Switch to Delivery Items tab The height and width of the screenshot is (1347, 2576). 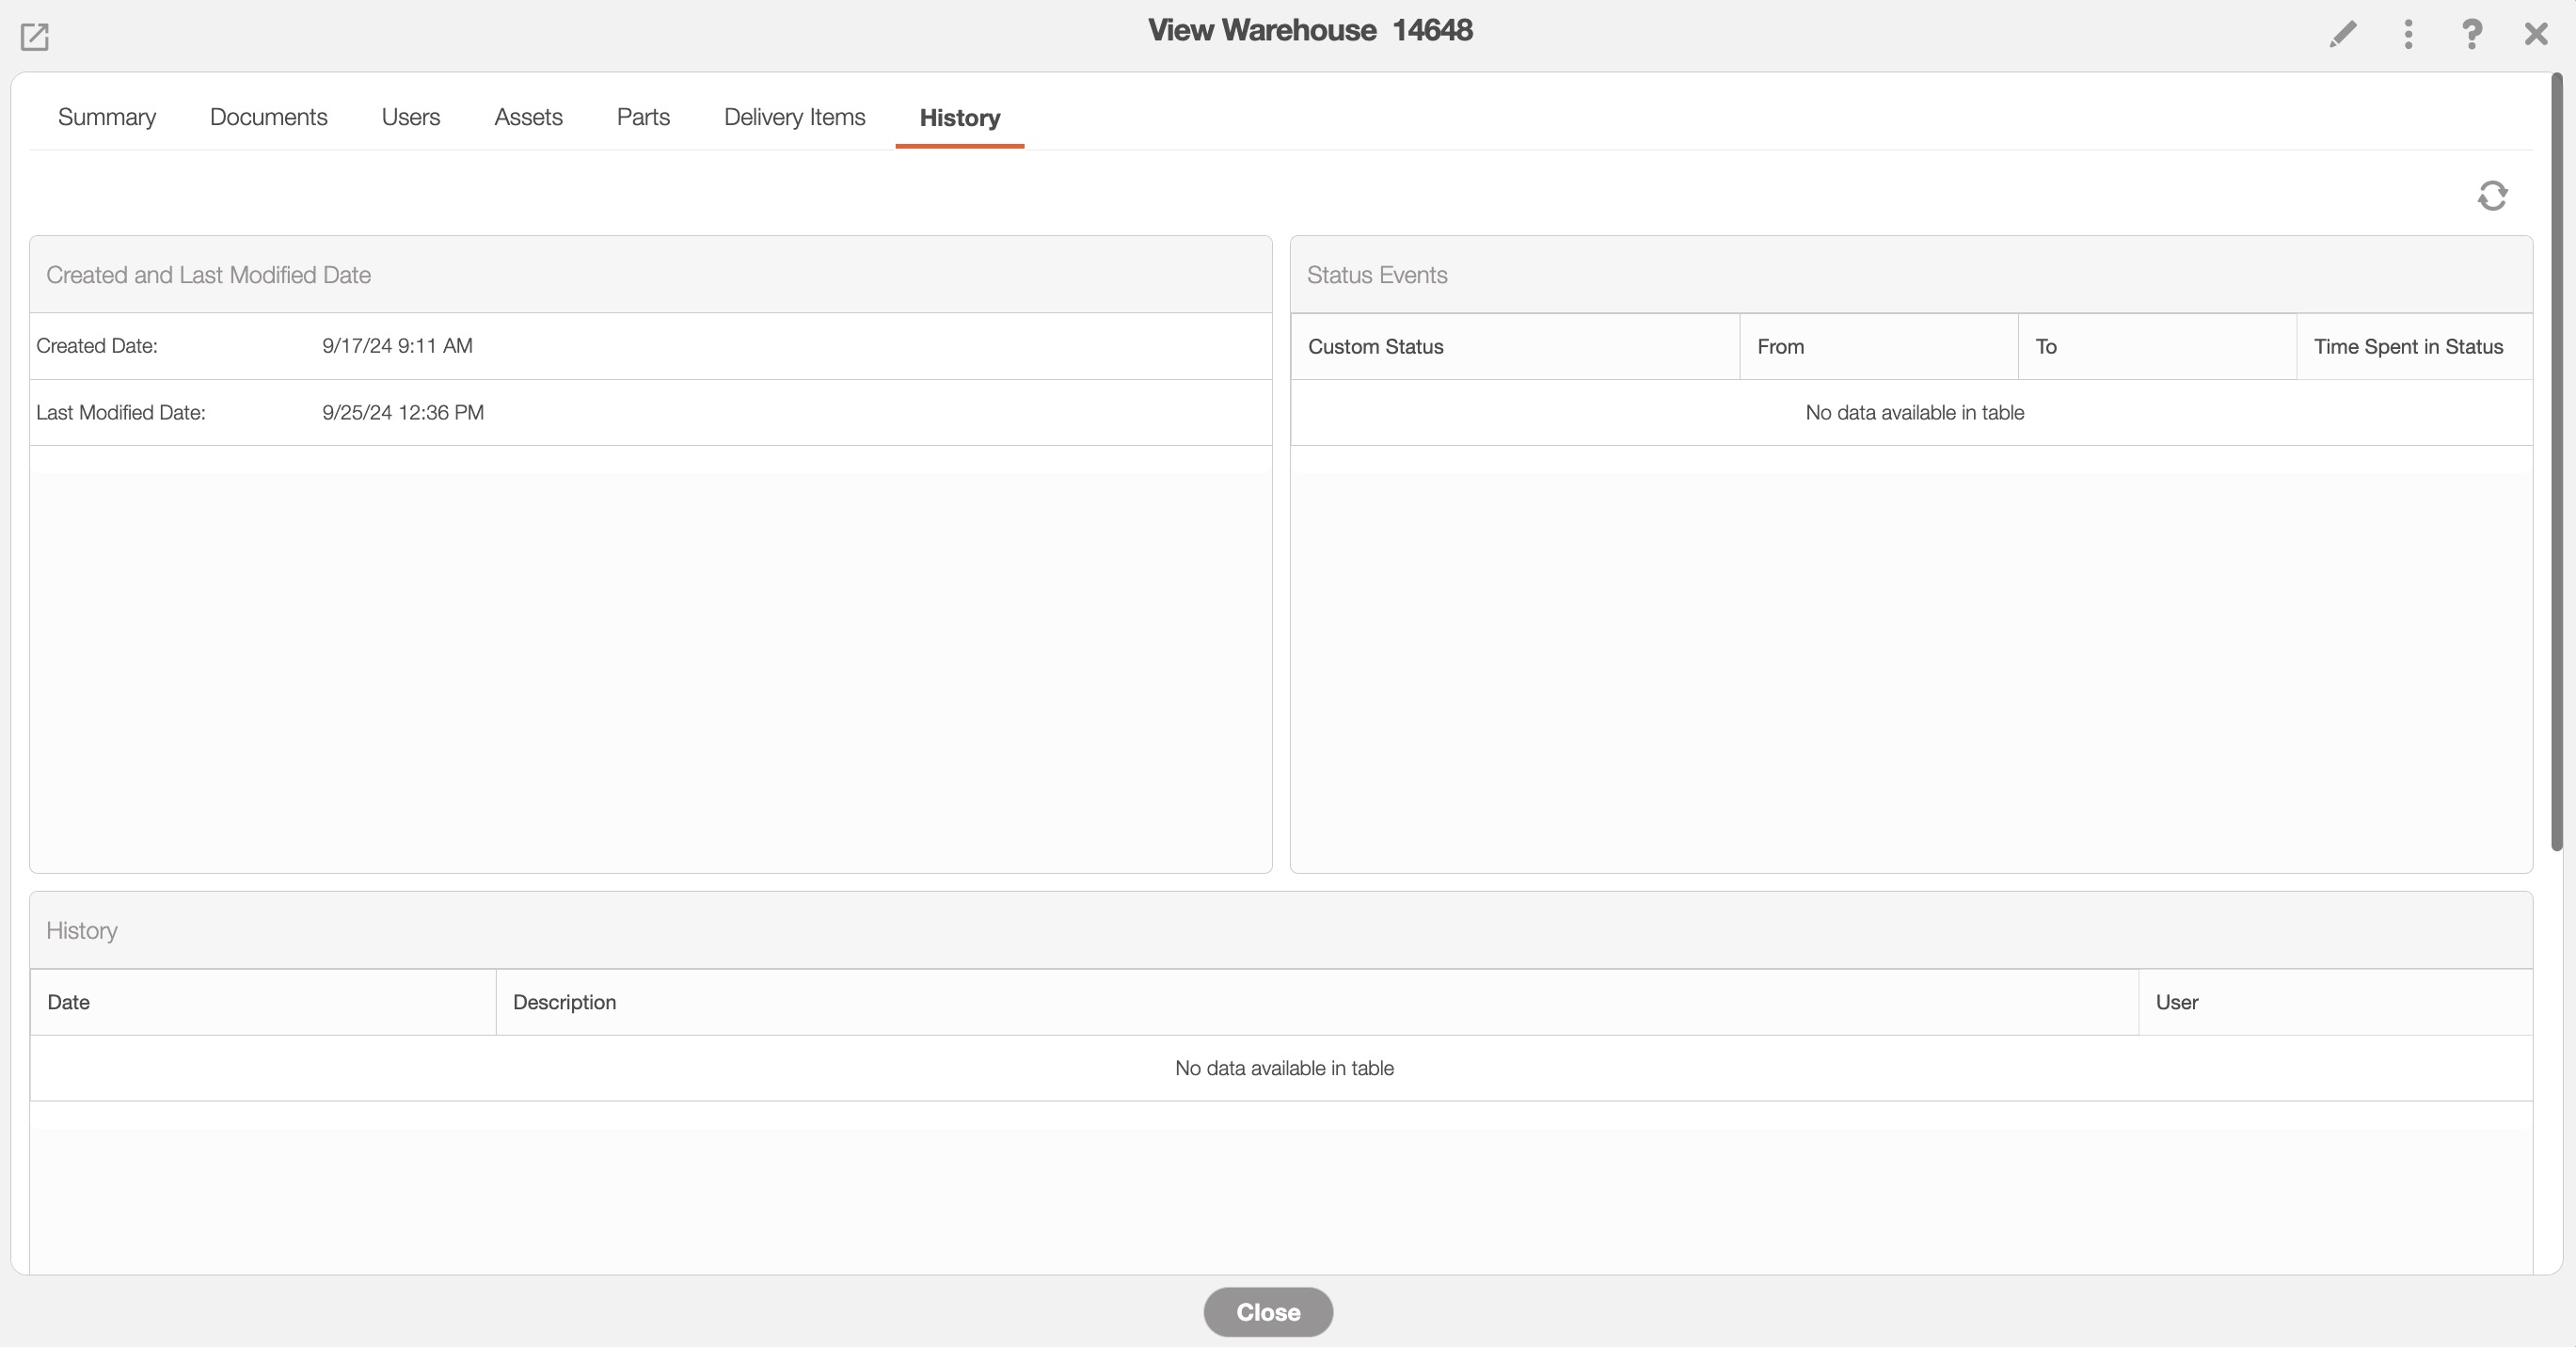click(794, 117)
